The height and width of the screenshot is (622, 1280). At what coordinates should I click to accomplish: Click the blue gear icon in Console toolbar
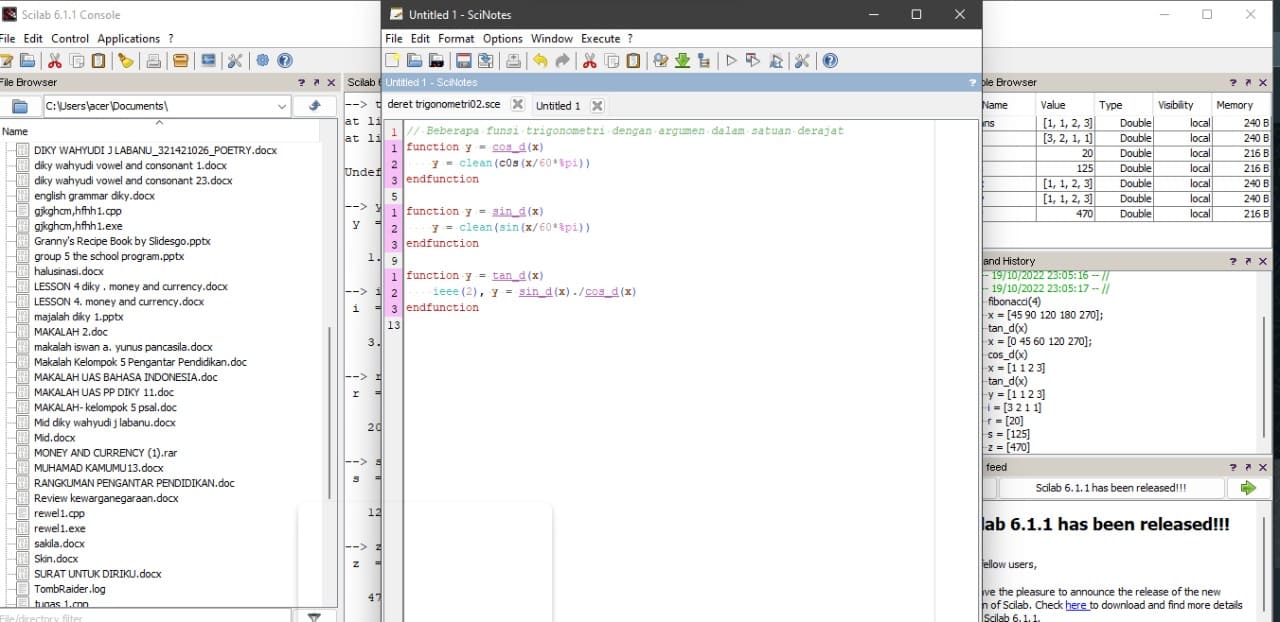(262, 61)
